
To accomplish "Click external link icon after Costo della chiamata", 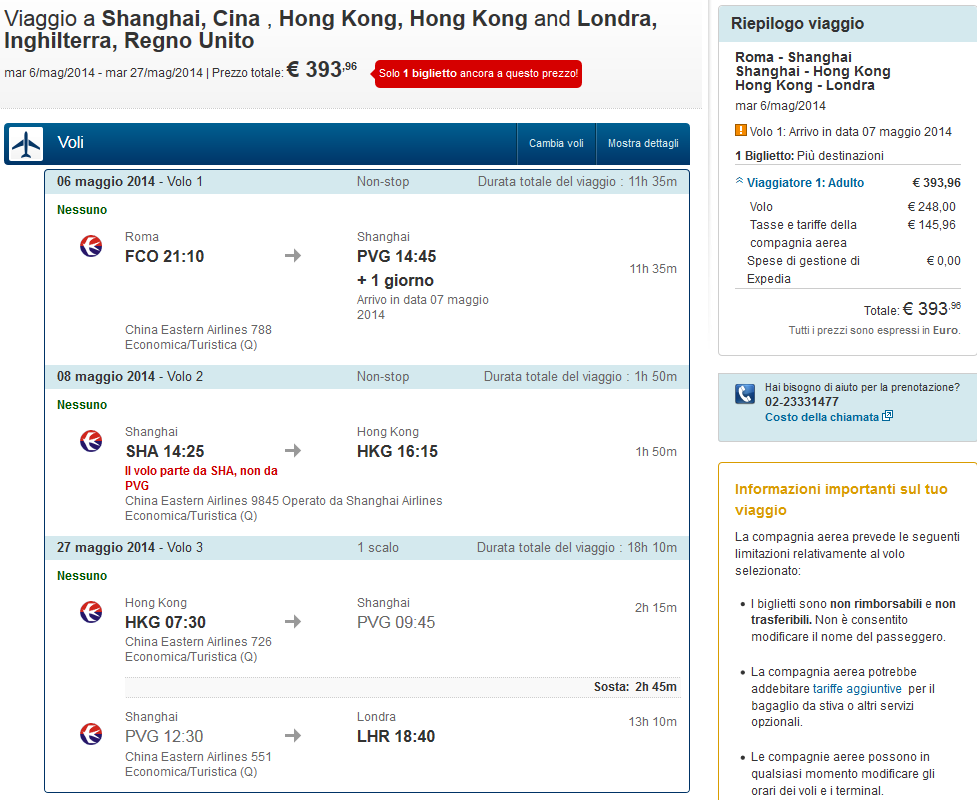I will pyautogui.click(x=887, y=416).
